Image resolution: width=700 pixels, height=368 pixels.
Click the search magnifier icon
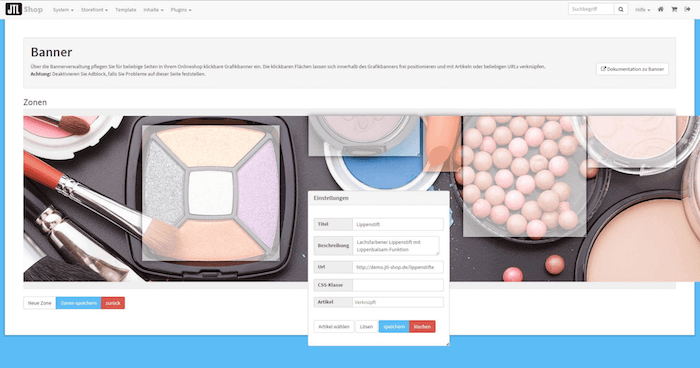click(621, 9)
